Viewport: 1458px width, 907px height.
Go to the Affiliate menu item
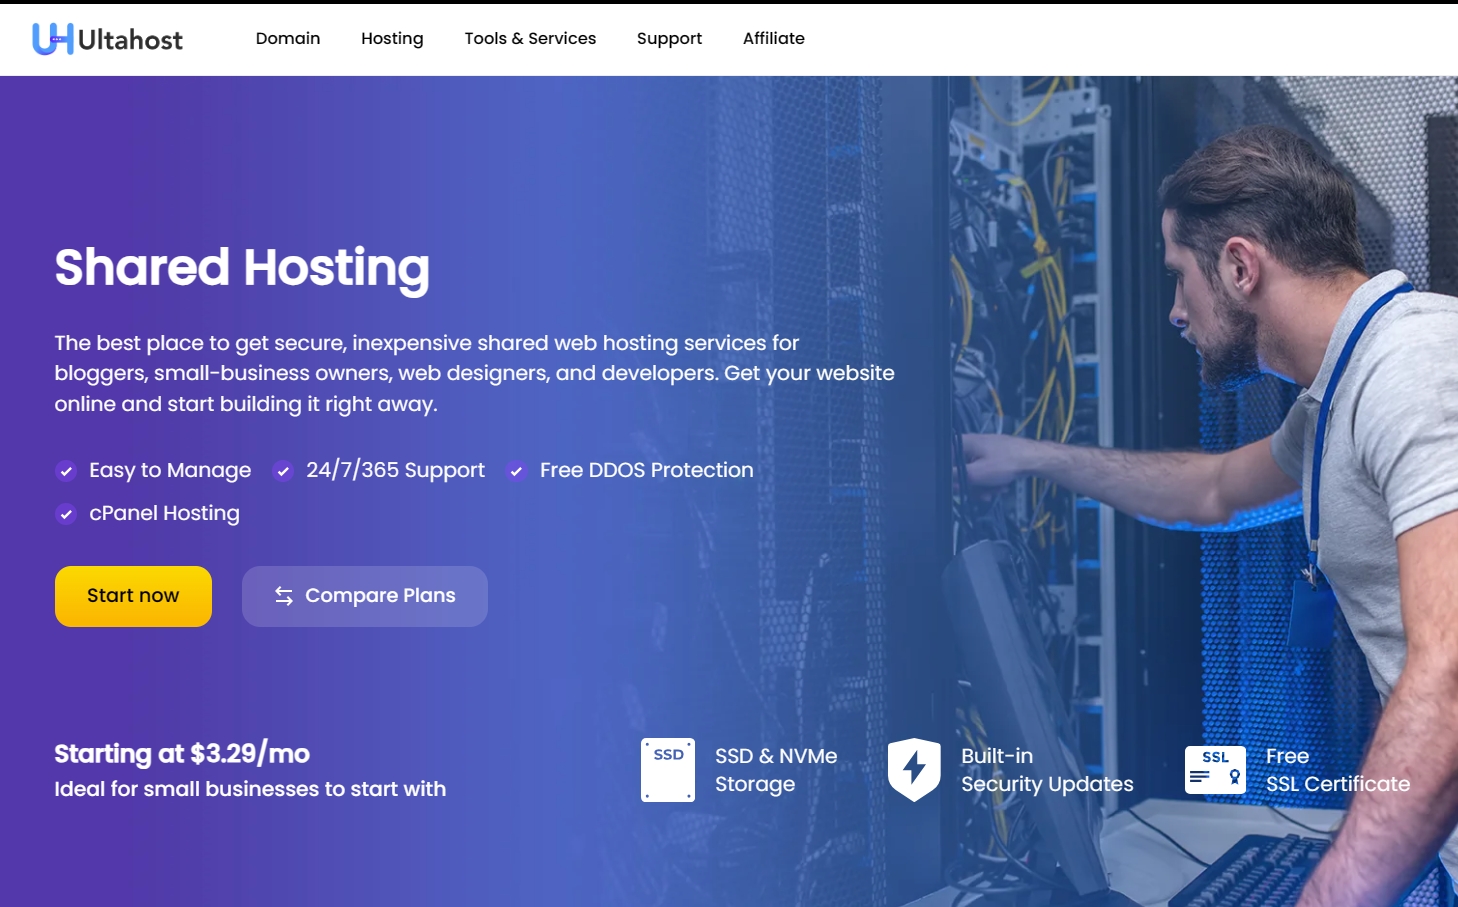click(773, 38)
